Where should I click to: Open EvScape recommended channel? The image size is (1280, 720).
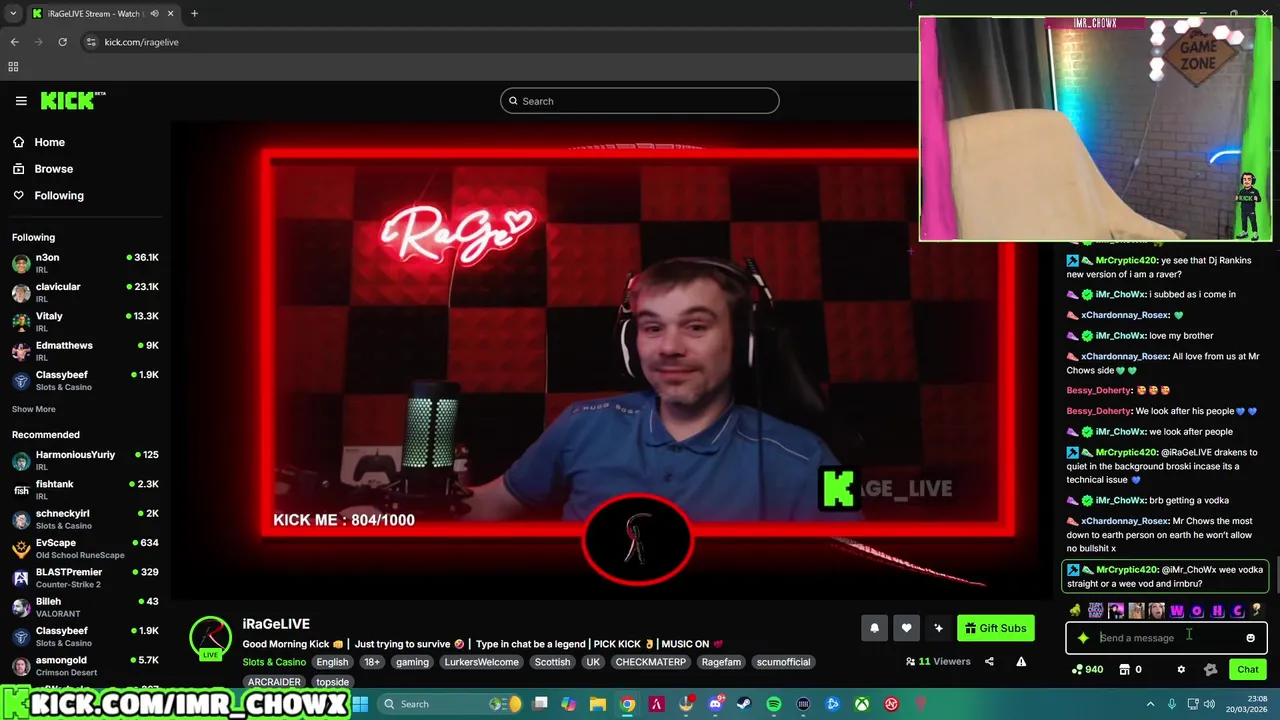click(85, 549)
